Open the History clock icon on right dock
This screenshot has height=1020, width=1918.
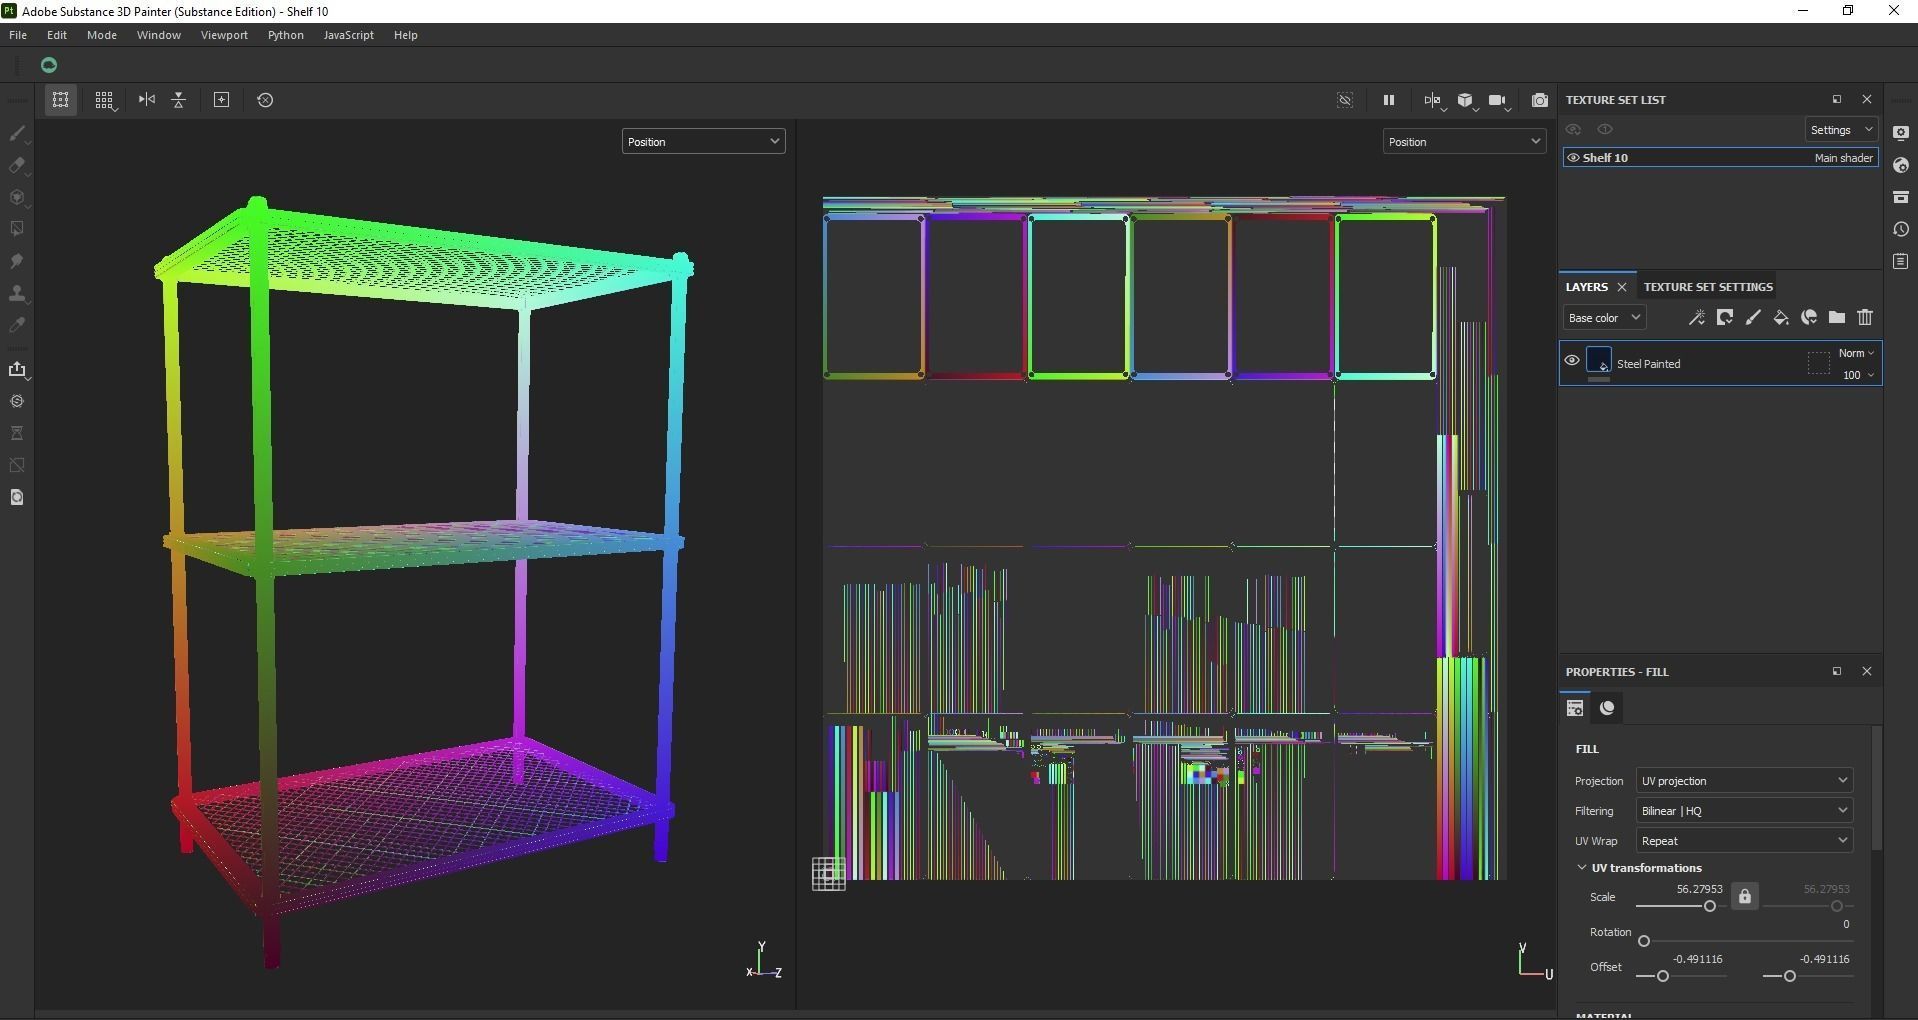pos(1901,229)
